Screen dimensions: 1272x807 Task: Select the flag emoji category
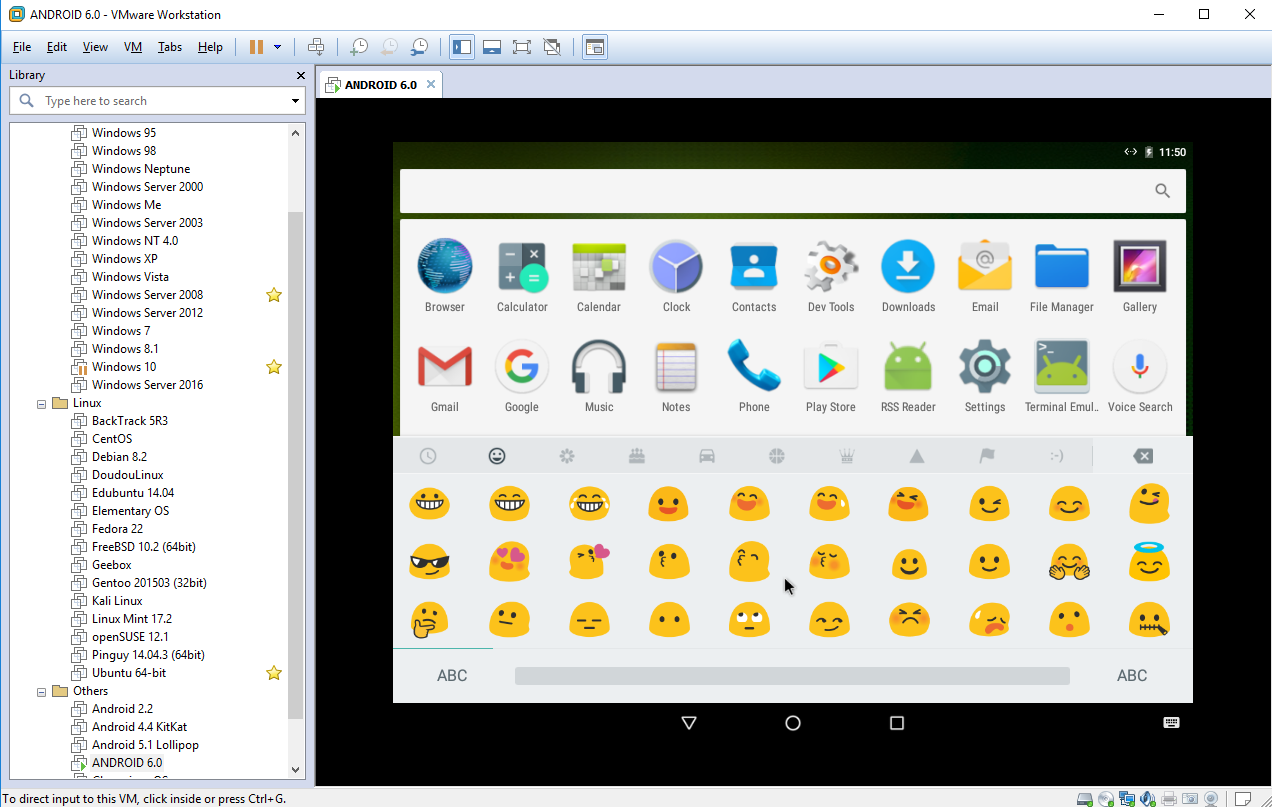(987, 456)
